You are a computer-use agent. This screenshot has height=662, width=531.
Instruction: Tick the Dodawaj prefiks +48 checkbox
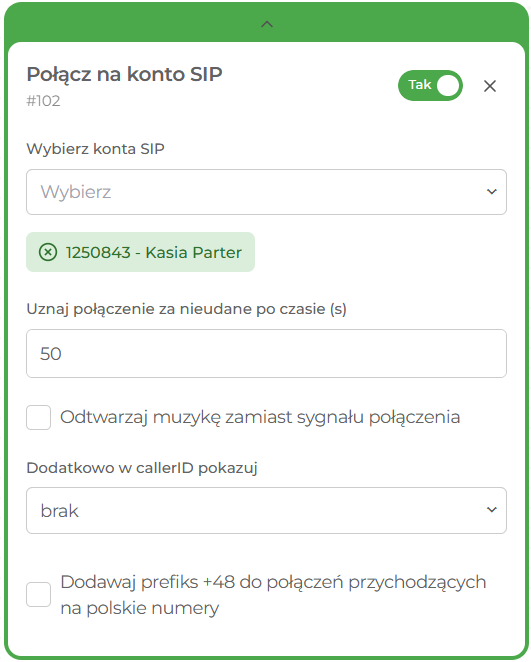pyautogui.click(x=38, y=594)
